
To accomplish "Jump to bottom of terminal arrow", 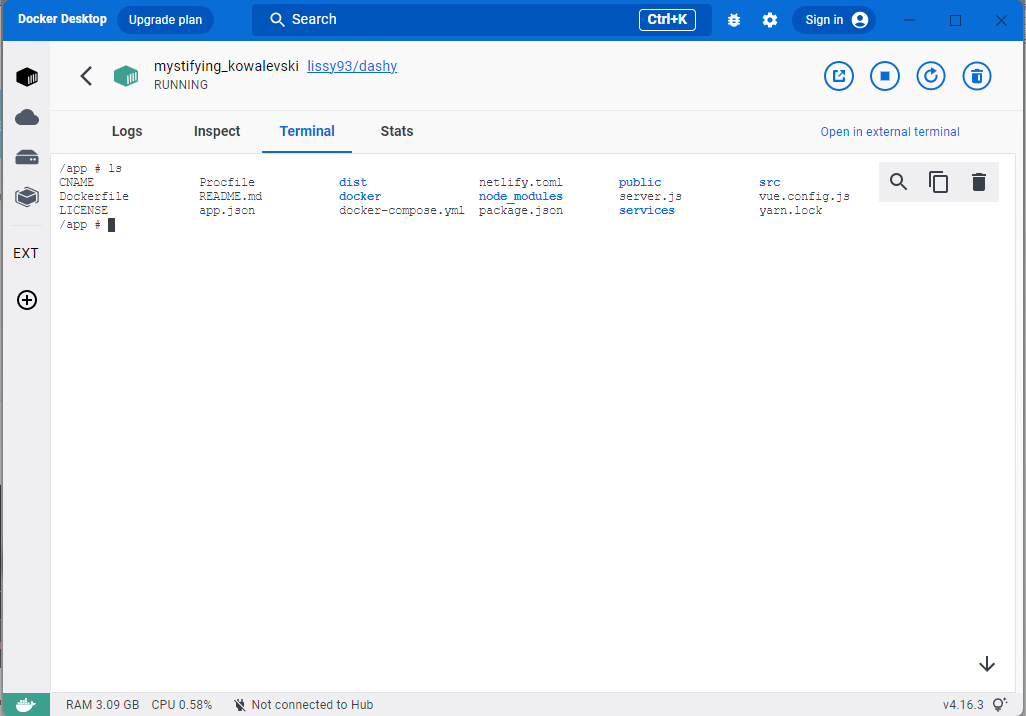I will 987,664.
